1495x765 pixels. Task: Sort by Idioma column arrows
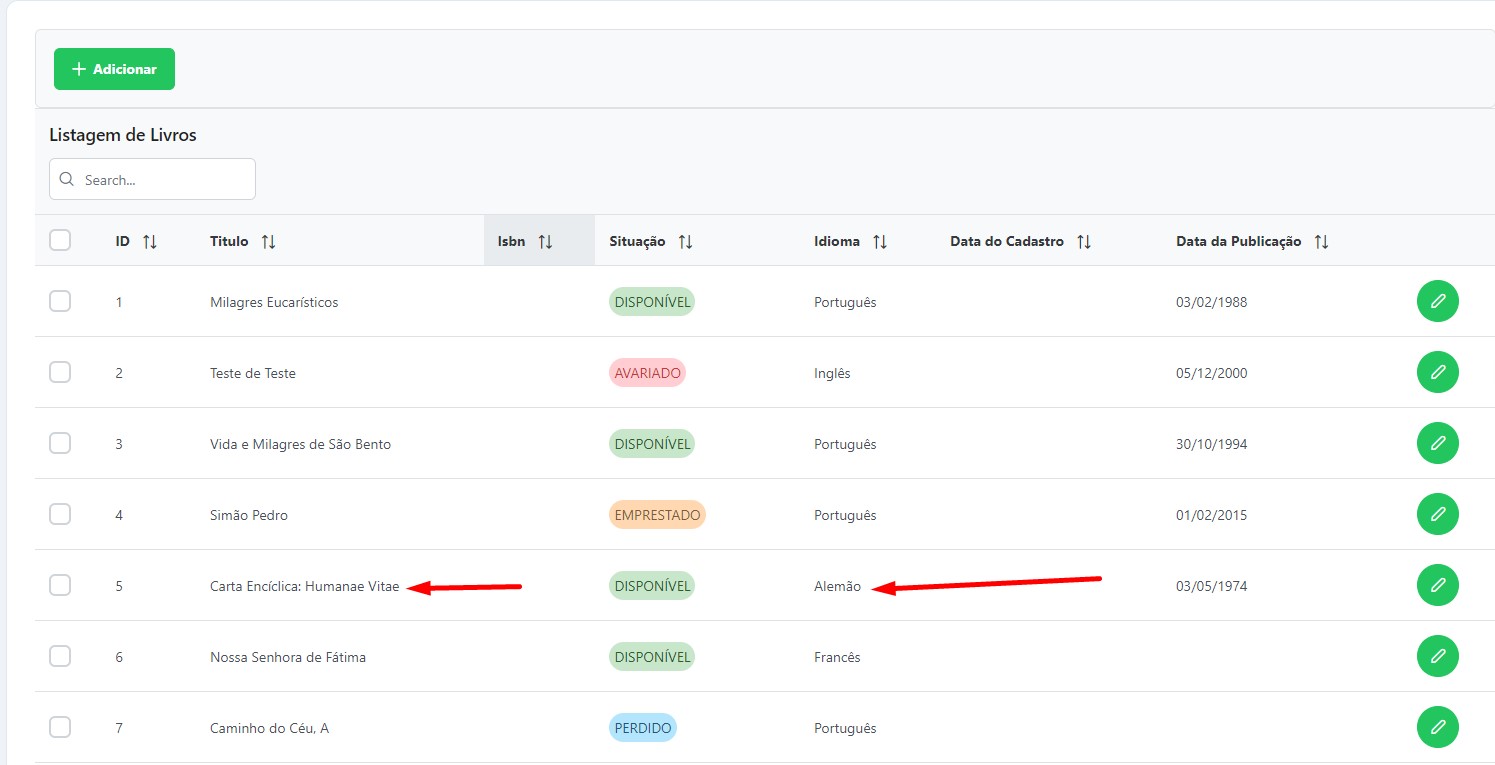tap(880, 242)
